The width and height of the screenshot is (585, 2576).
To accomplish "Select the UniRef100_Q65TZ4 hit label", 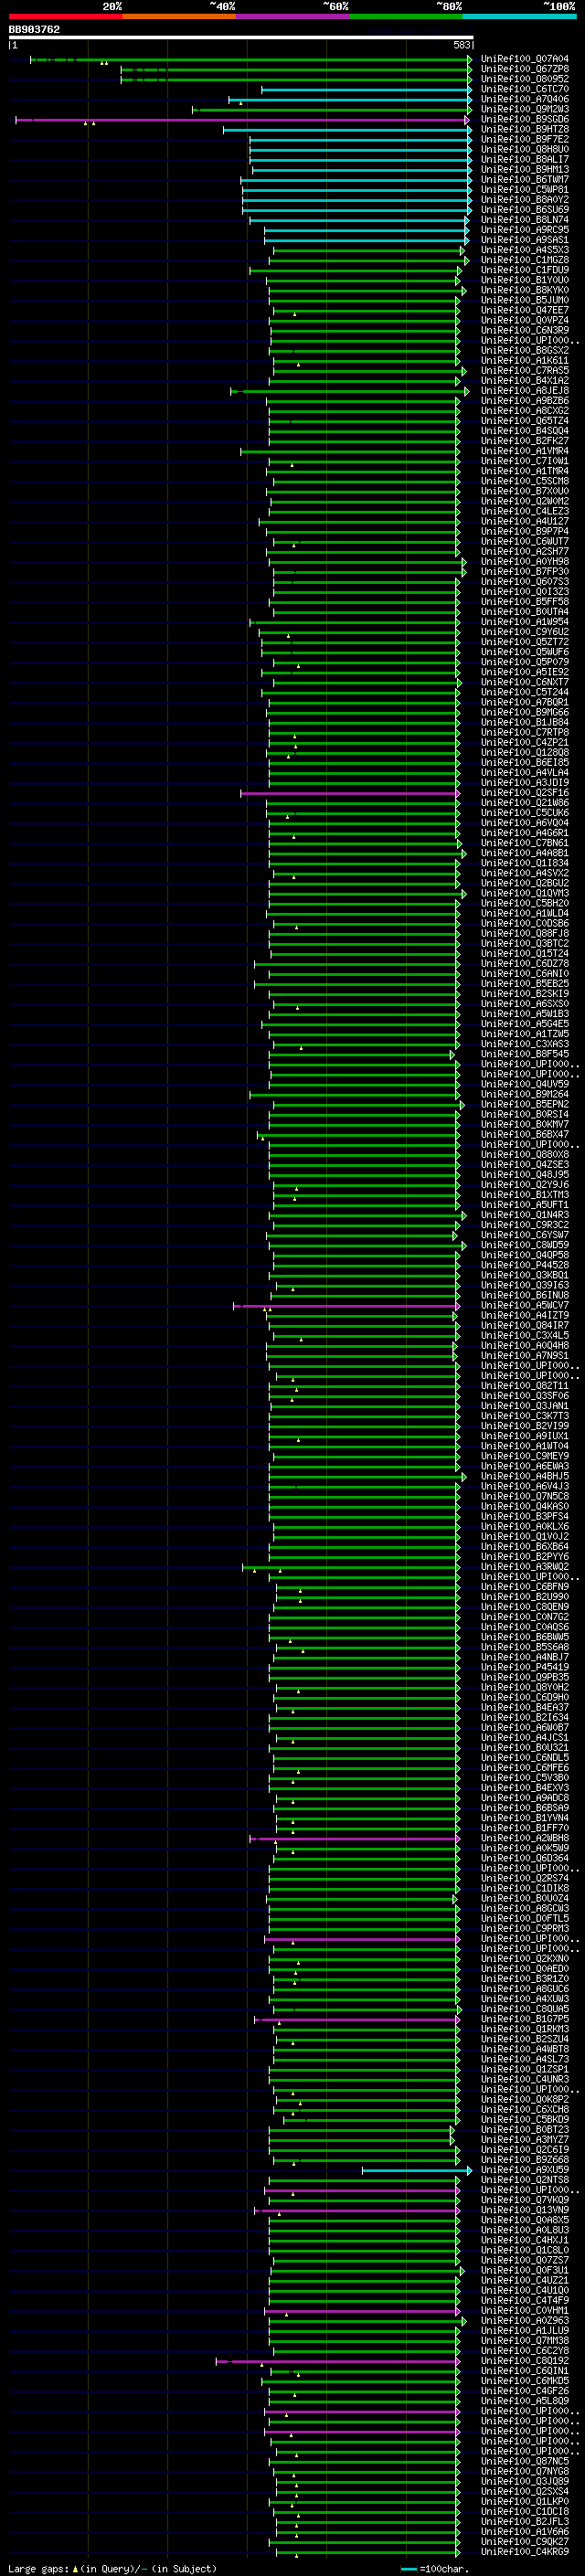I will coord(524,421).
